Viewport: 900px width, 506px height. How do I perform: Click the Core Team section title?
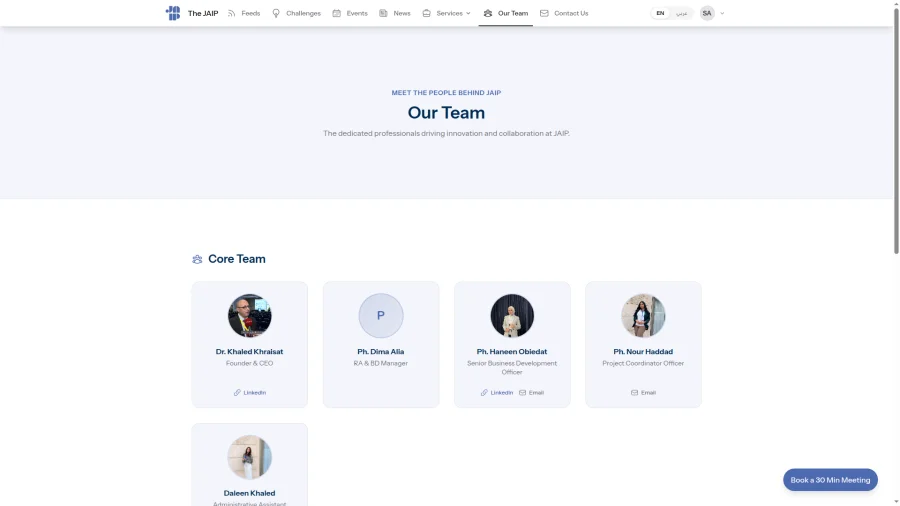236,259
